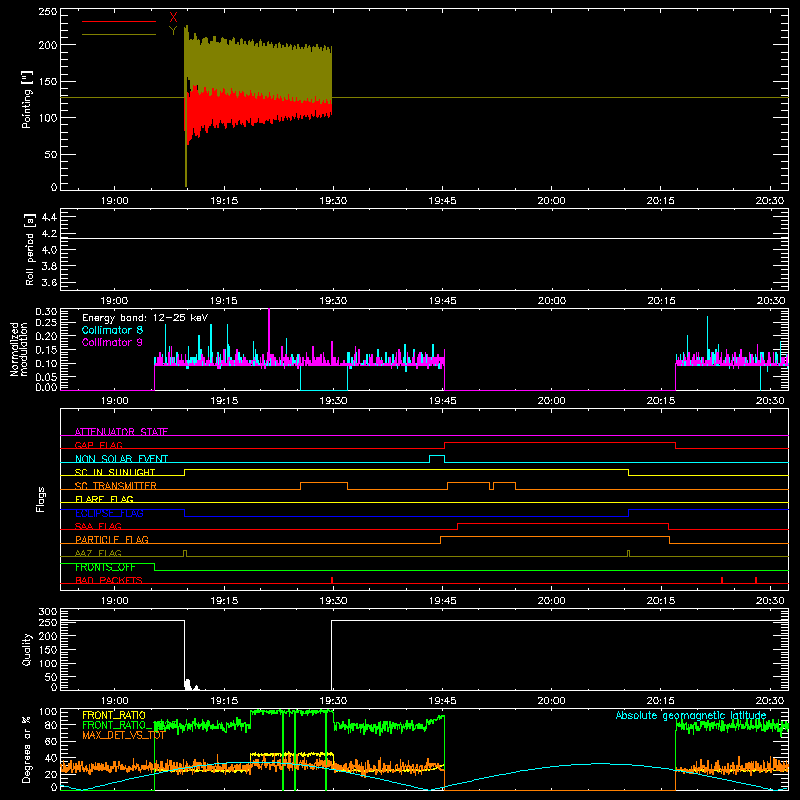Click the 20:00 tick under Flags plot
The image size is (800, 800).
[x=552, y=601]
